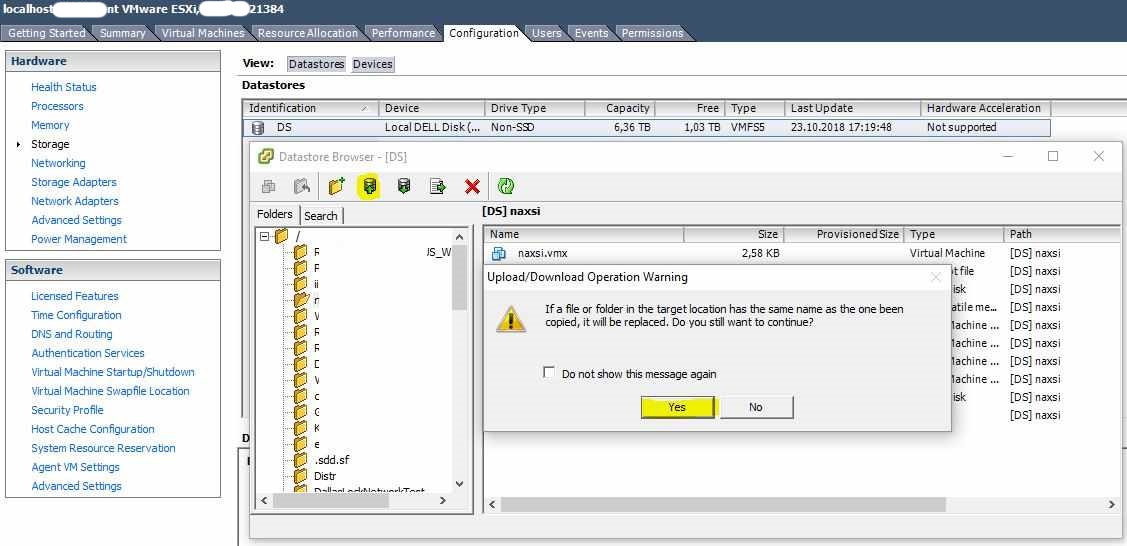Click the Distr folder icon
Image resolution: width=1127 pixels, height=546 pixels.
(300, 476)
